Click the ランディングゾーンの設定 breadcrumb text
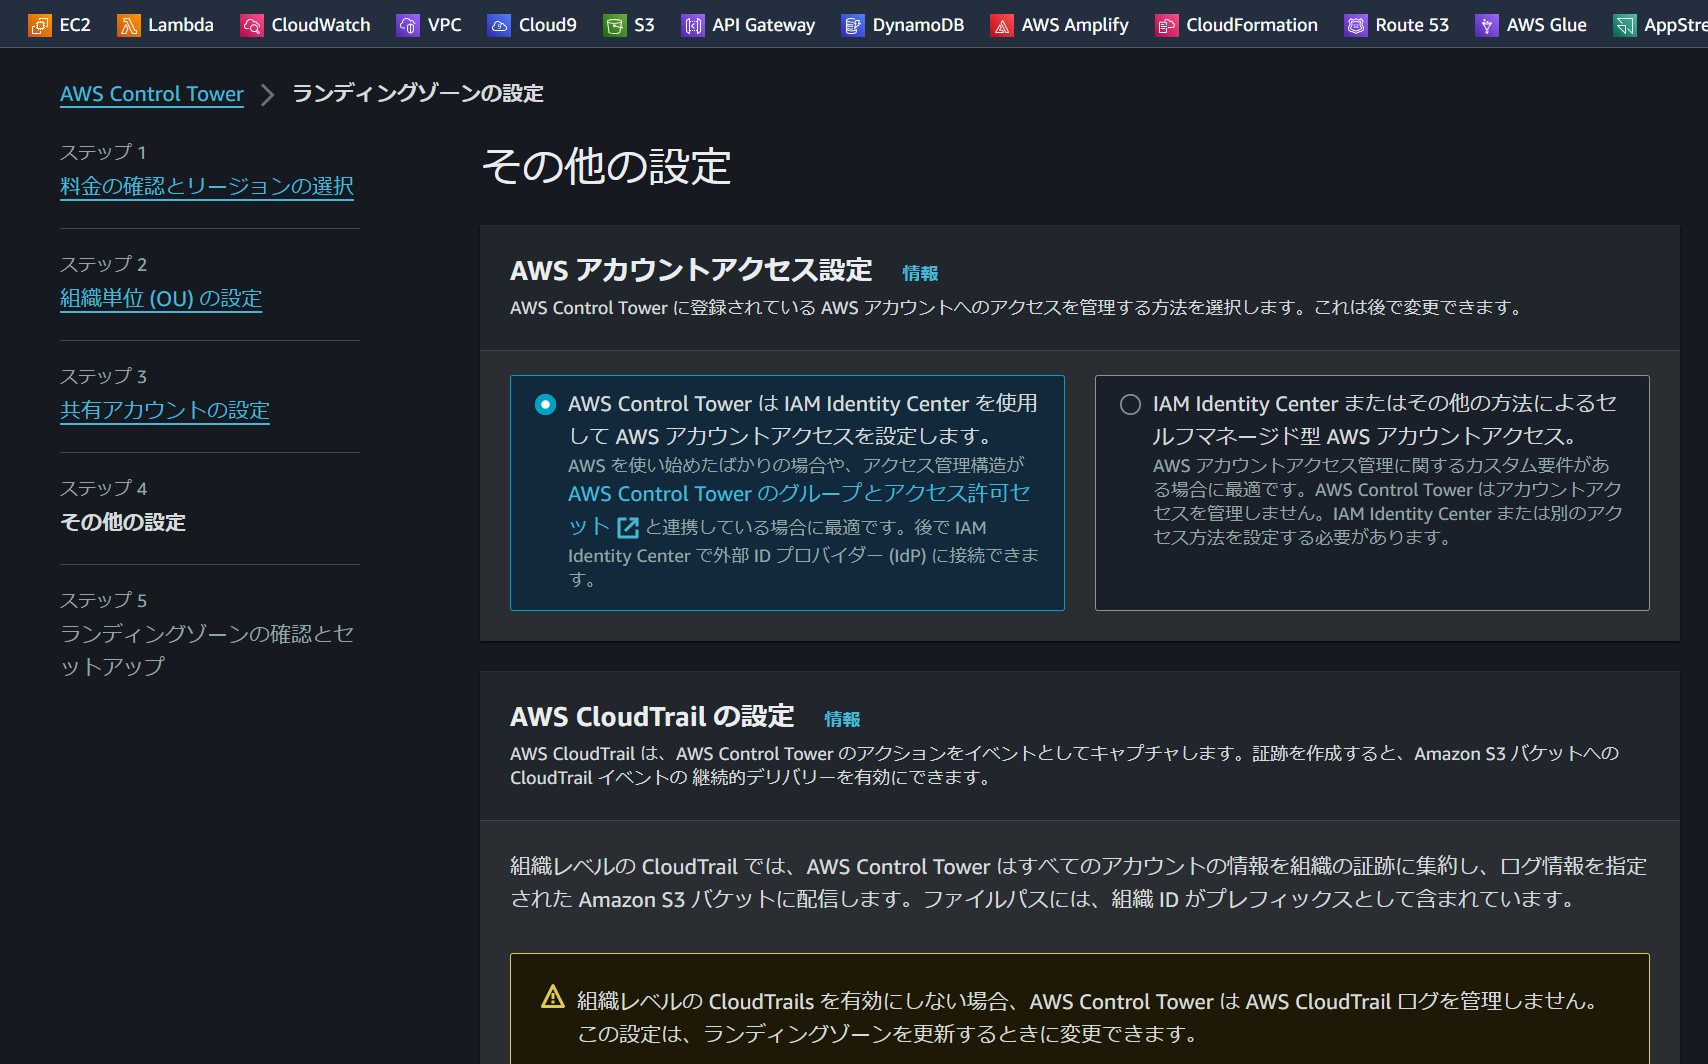Image resolution: width=1708 pixels, height=1064 pixels. [x=418, y=93]
